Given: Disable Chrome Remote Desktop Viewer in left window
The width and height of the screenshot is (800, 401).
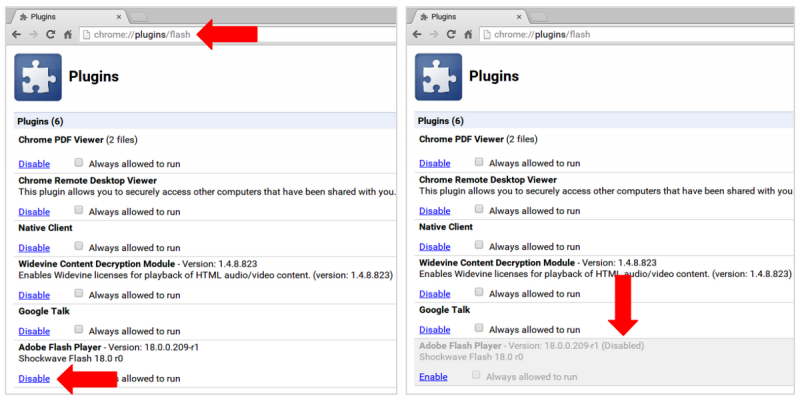Looking at the screenshot, I should click(34, 212).
